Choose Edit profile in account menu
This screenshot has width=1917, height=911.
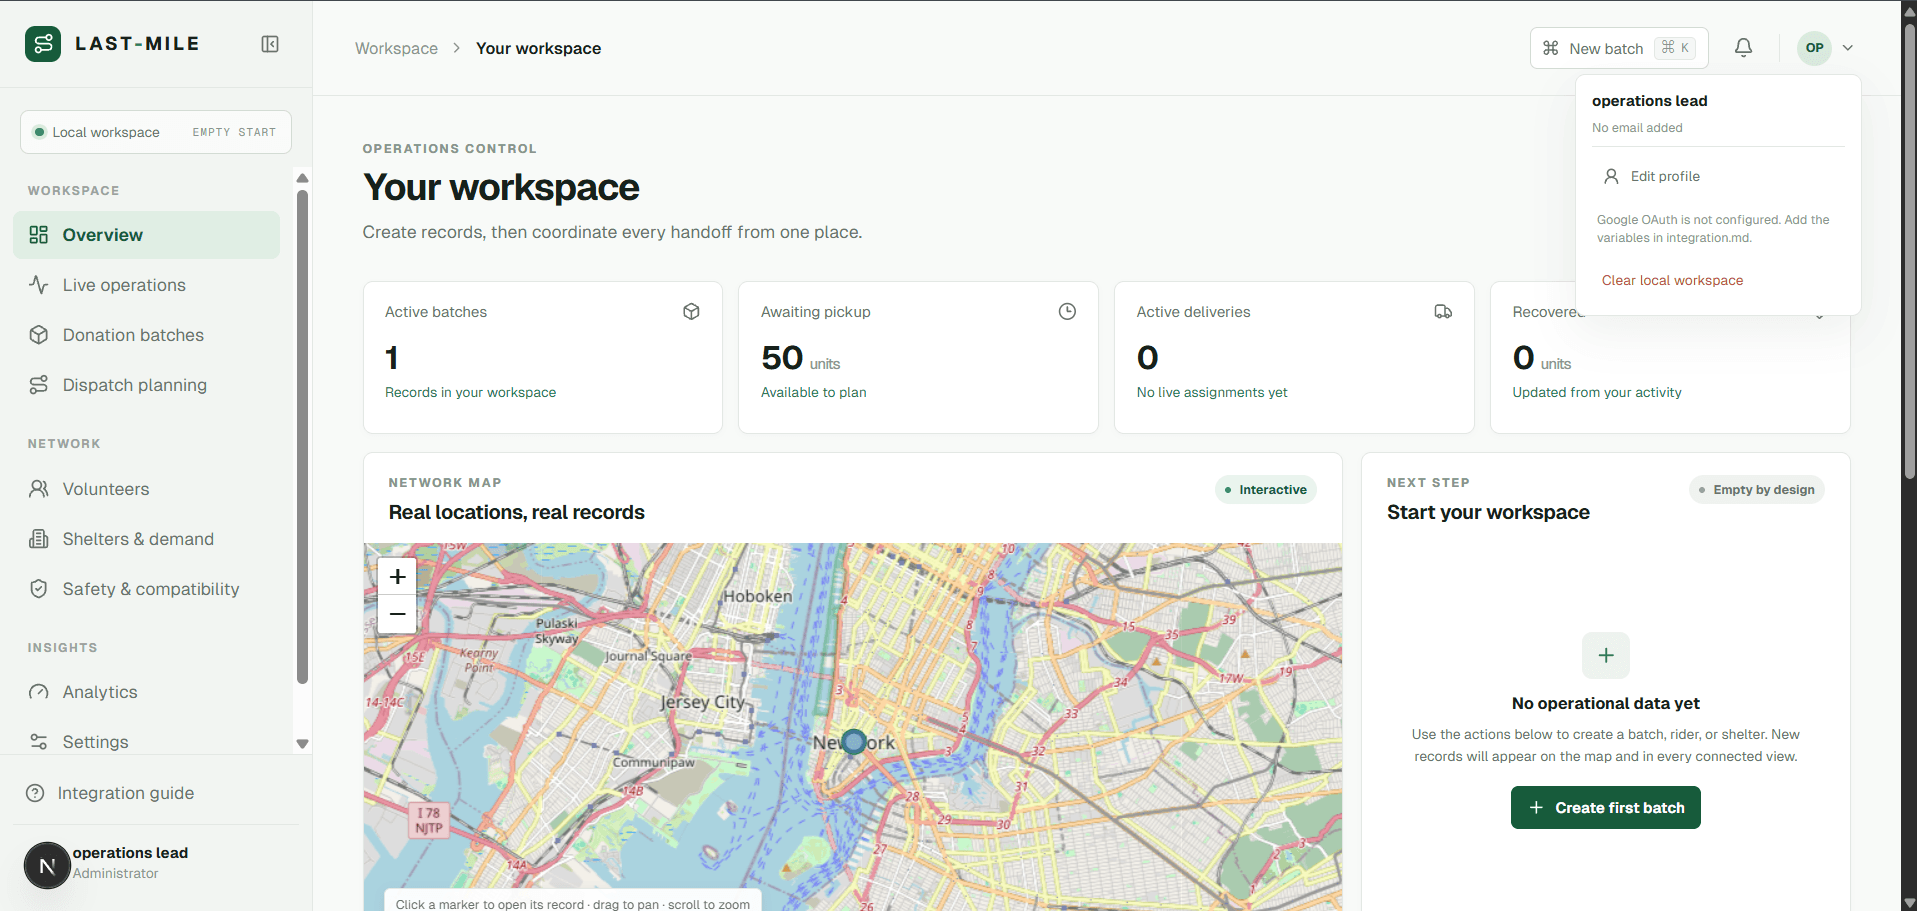(x=1718, y=176)
